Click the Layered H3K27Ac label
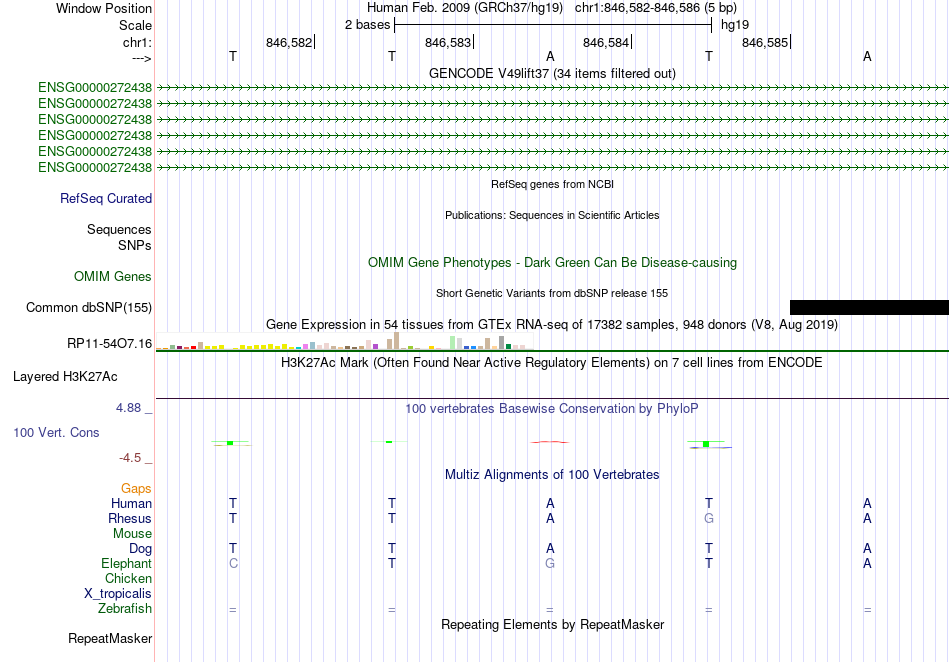 pos(65,377)
